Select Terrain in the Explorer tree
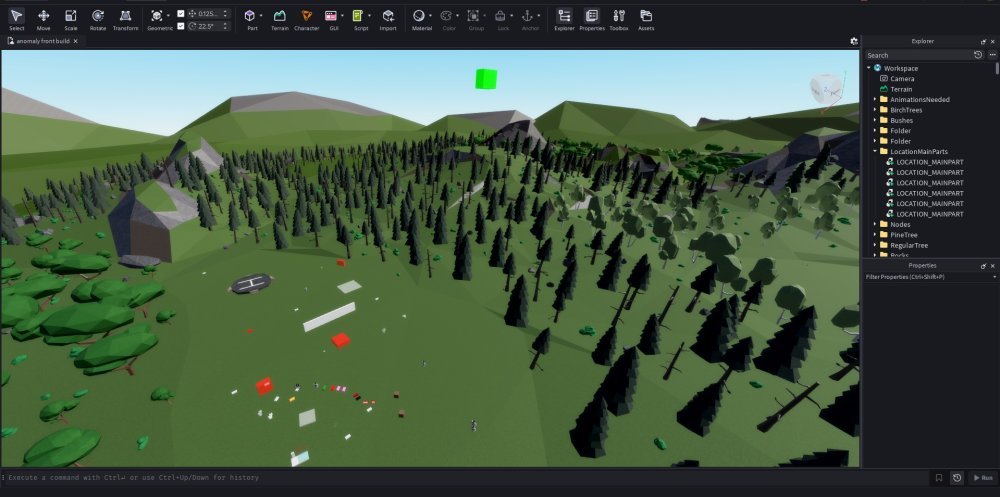Screen dimensions: 1000x497 click(901, 89)
